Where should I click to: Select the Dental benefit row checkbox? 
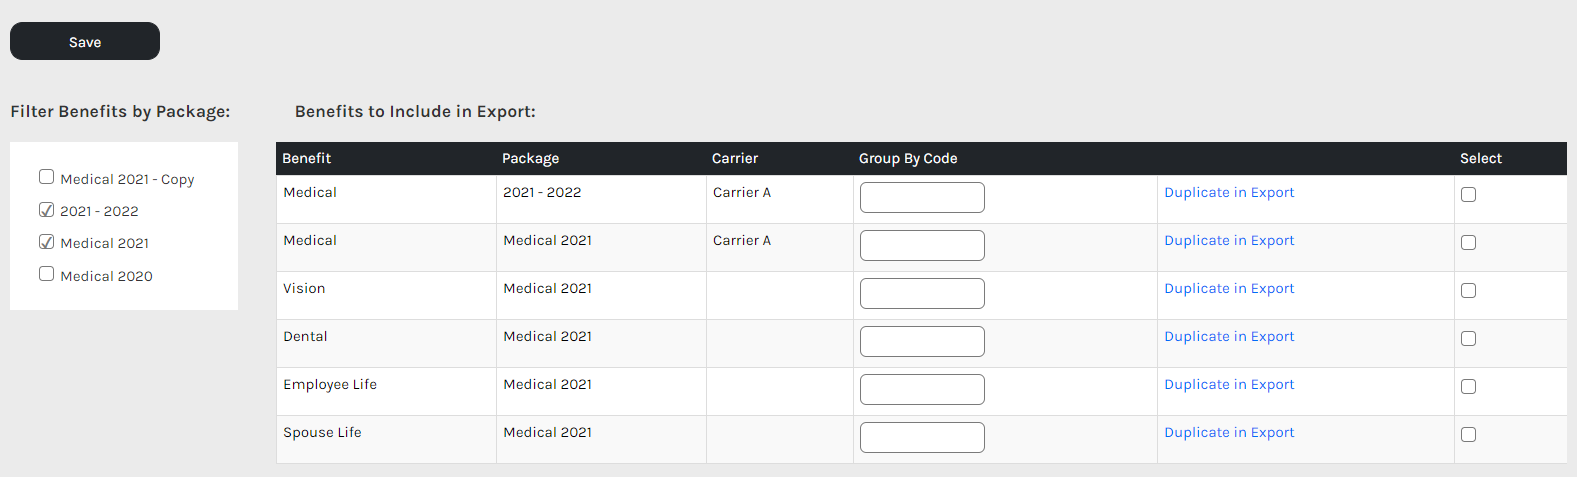click(x=1468, y=339)
